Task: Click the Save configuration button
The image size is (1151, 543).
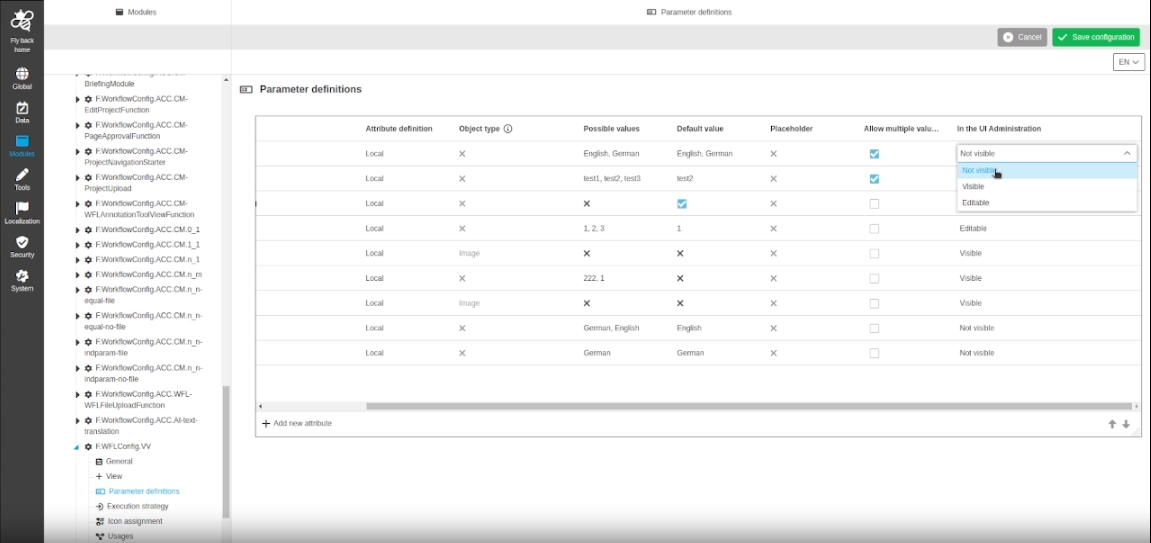Action: click(x=1095, y=37)
